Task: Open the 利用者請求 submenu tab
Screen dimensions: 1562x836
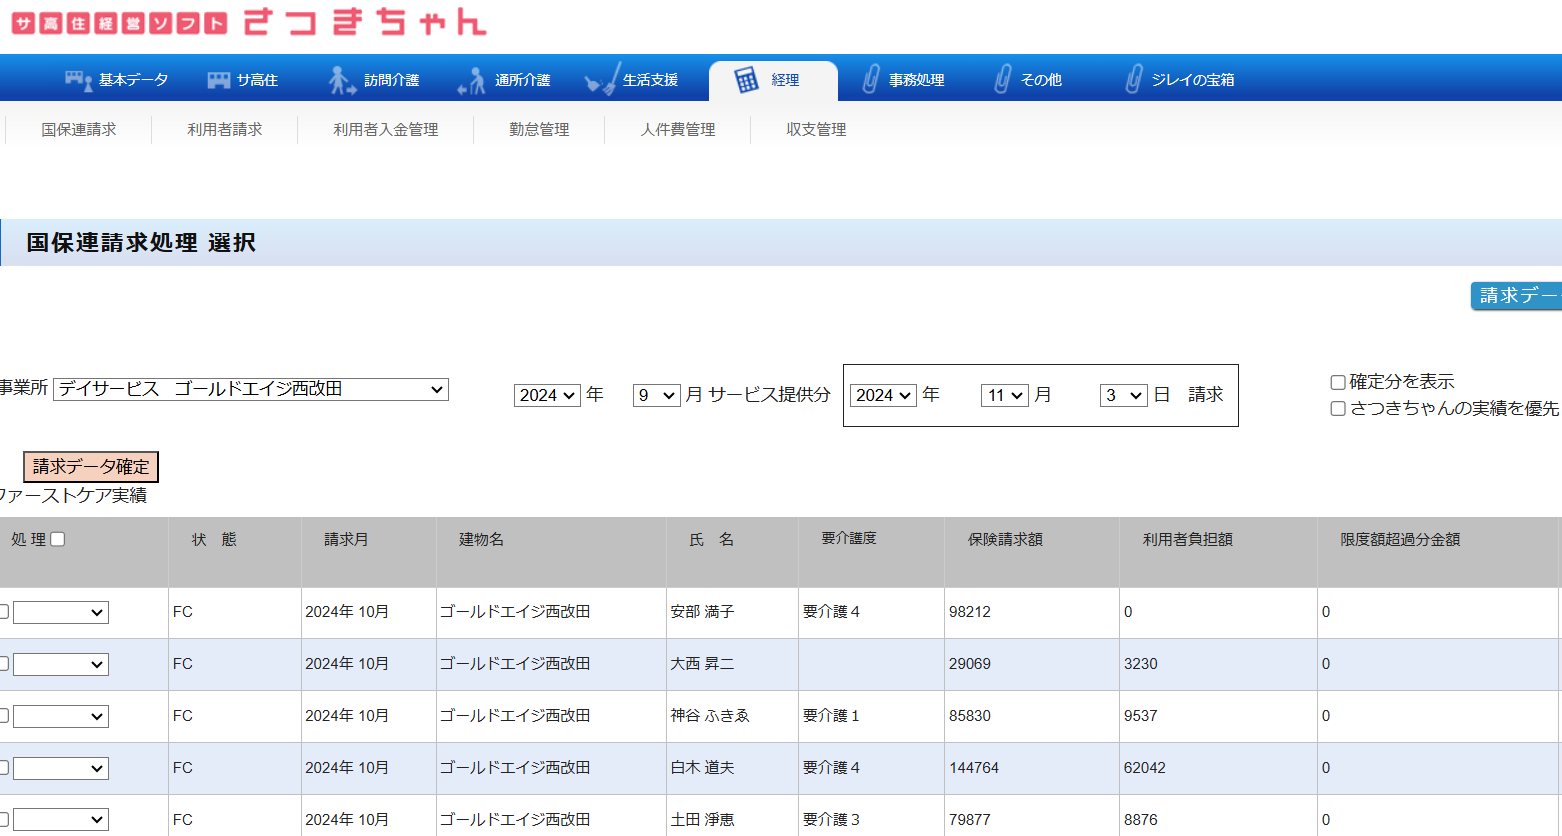Action: point(225,130)
